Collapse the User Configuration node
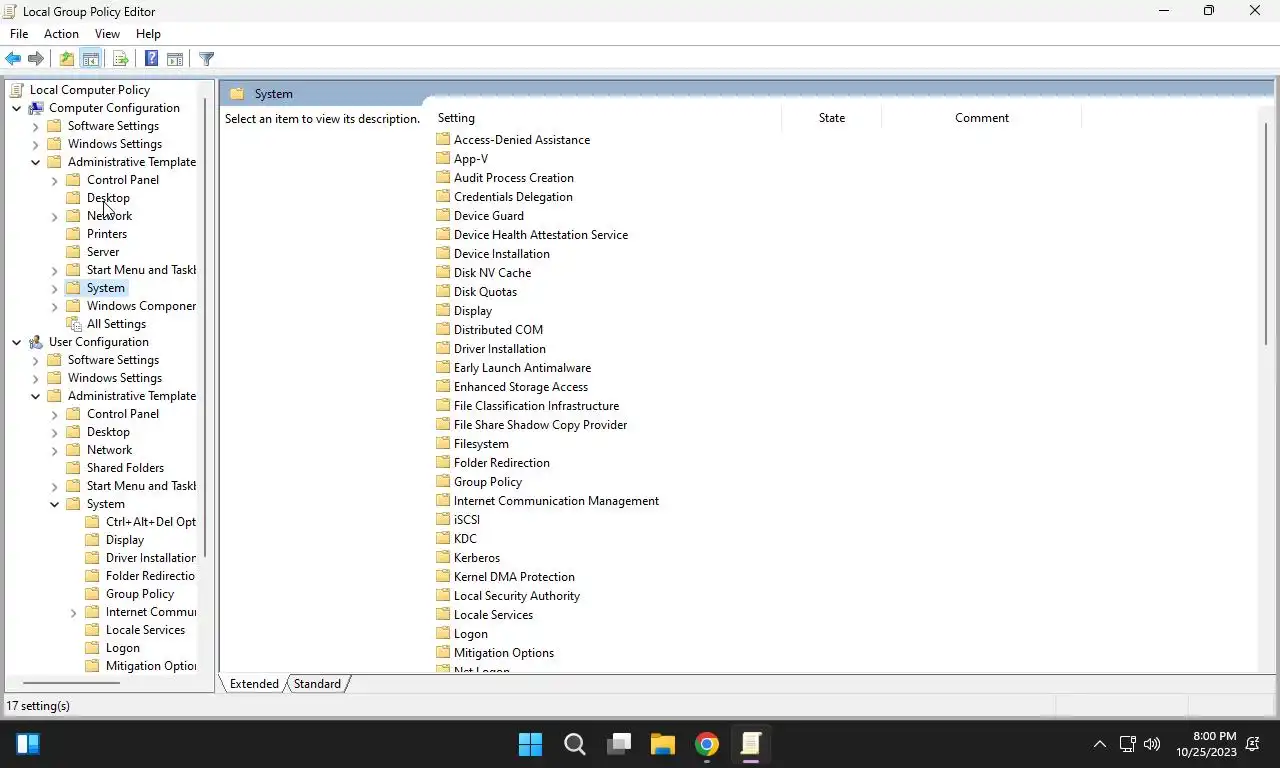The height and width of the screenshot is (768, 1280). pos(16,342)
